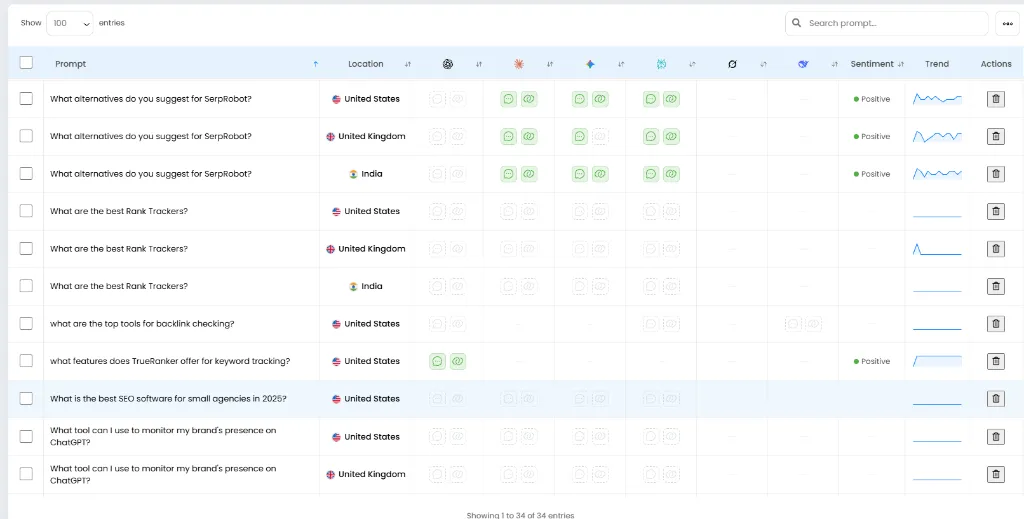Click prompt 'What is the best SEO software for small agencies in 2025?'

pos(168,399)
